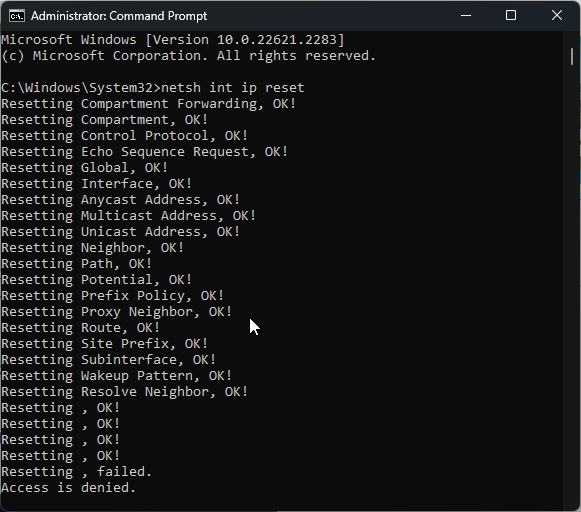The height and width of the screenshot is (512, 581).
Task: Click the 'Resetting Multicast Address, OK!' line
Action: click(129, 216)
